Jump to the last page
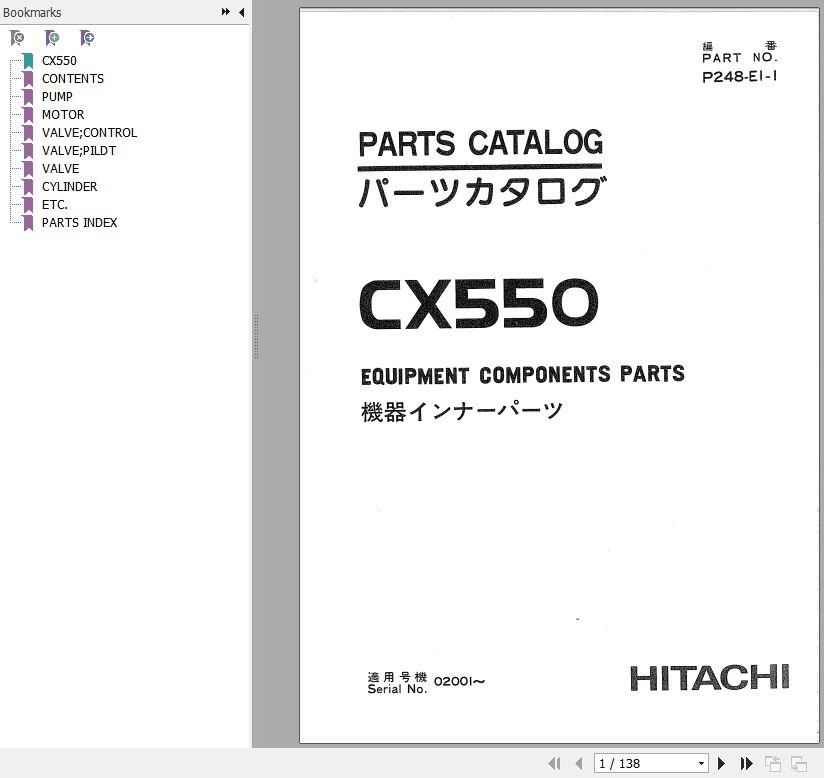This screenshot has width=824, height=778. (x=746, y=763)
